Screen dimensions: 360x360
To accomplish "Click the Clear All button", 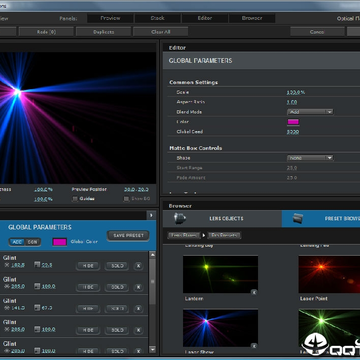I will click(161, 32).
